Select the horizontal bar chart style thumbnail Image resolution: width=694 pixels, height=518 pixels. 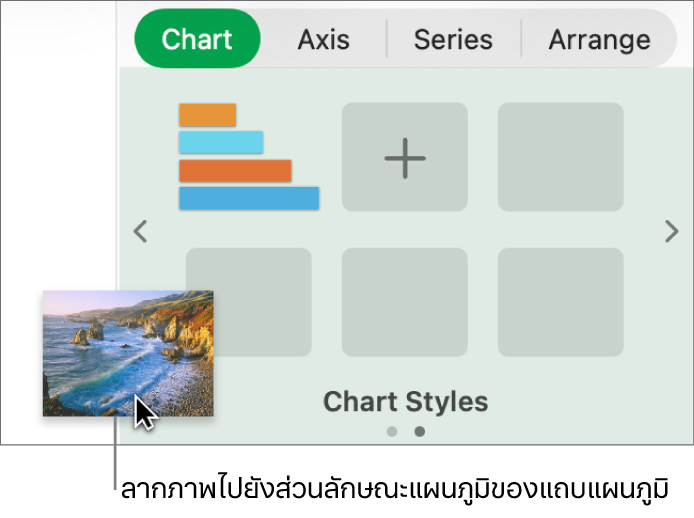click(x=249, y=157)
